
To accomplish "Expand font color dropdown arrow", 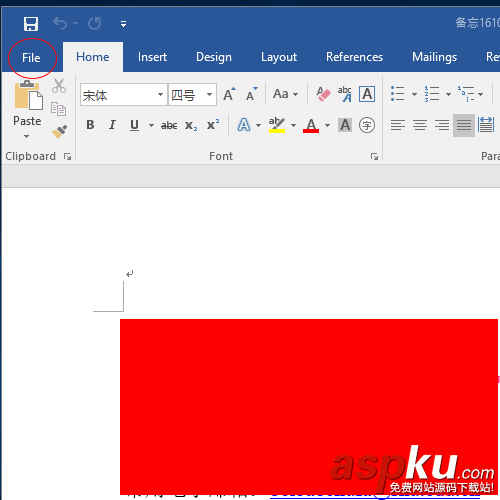I will [x=327, y=126].
